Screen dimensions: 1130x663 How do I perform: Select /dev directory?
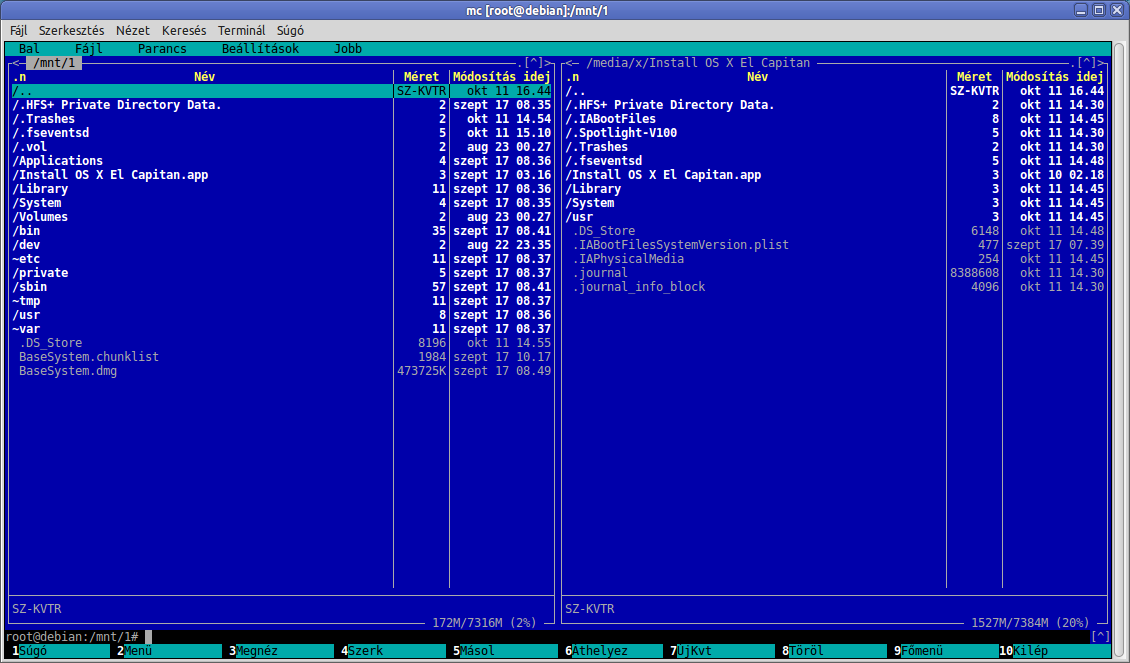point(281,245)
